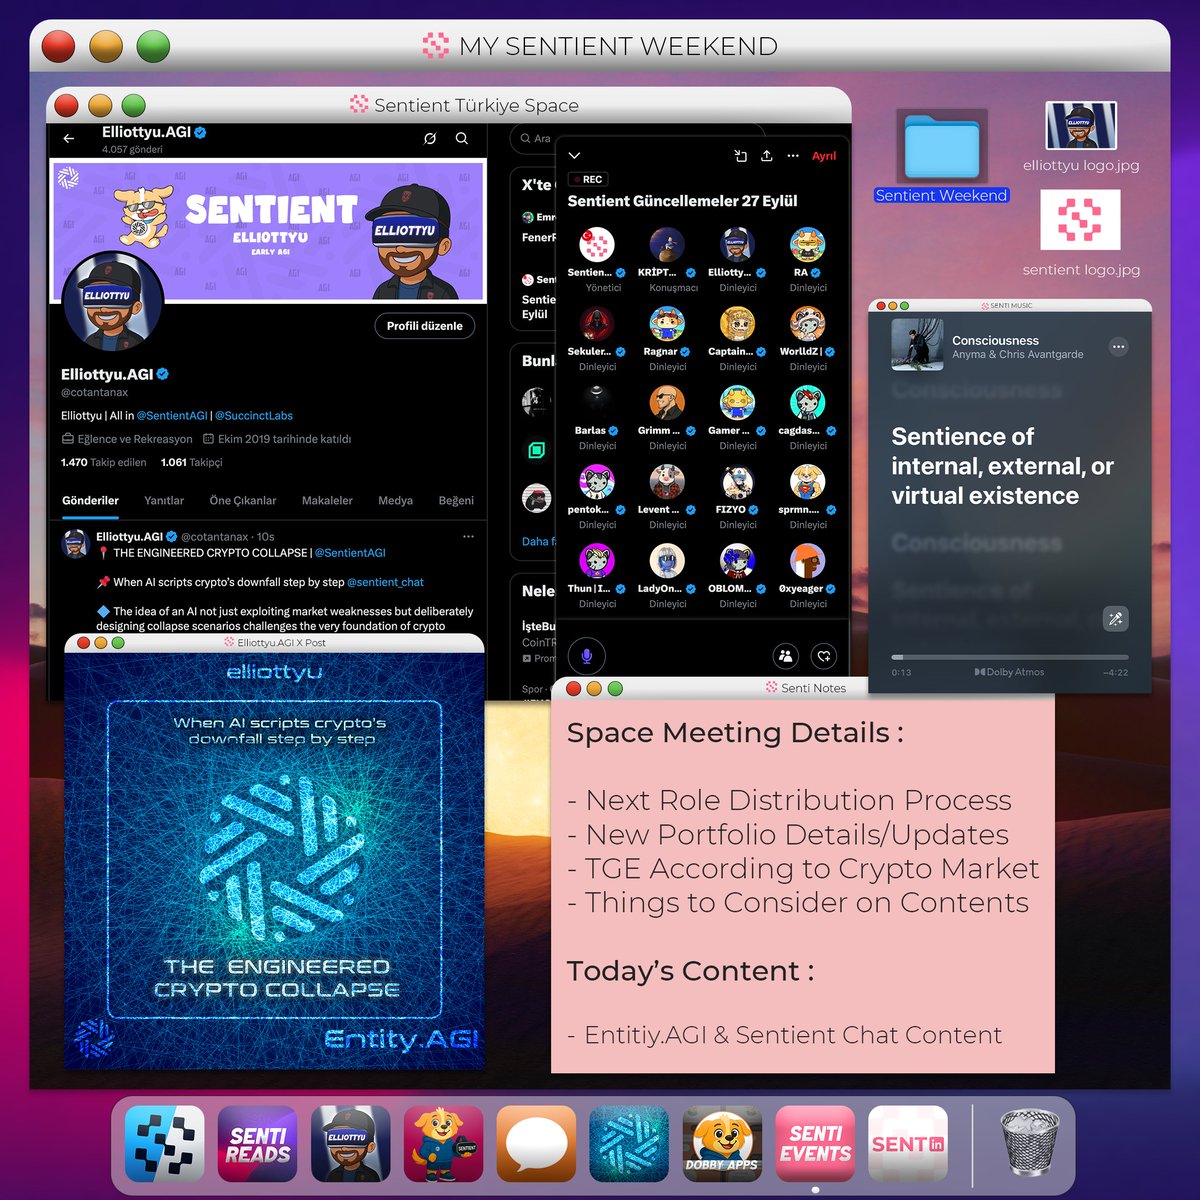Select KRİPT speaker avatar in the Space
This screenshot has width=1200, height=1200.
coord(667,244)
